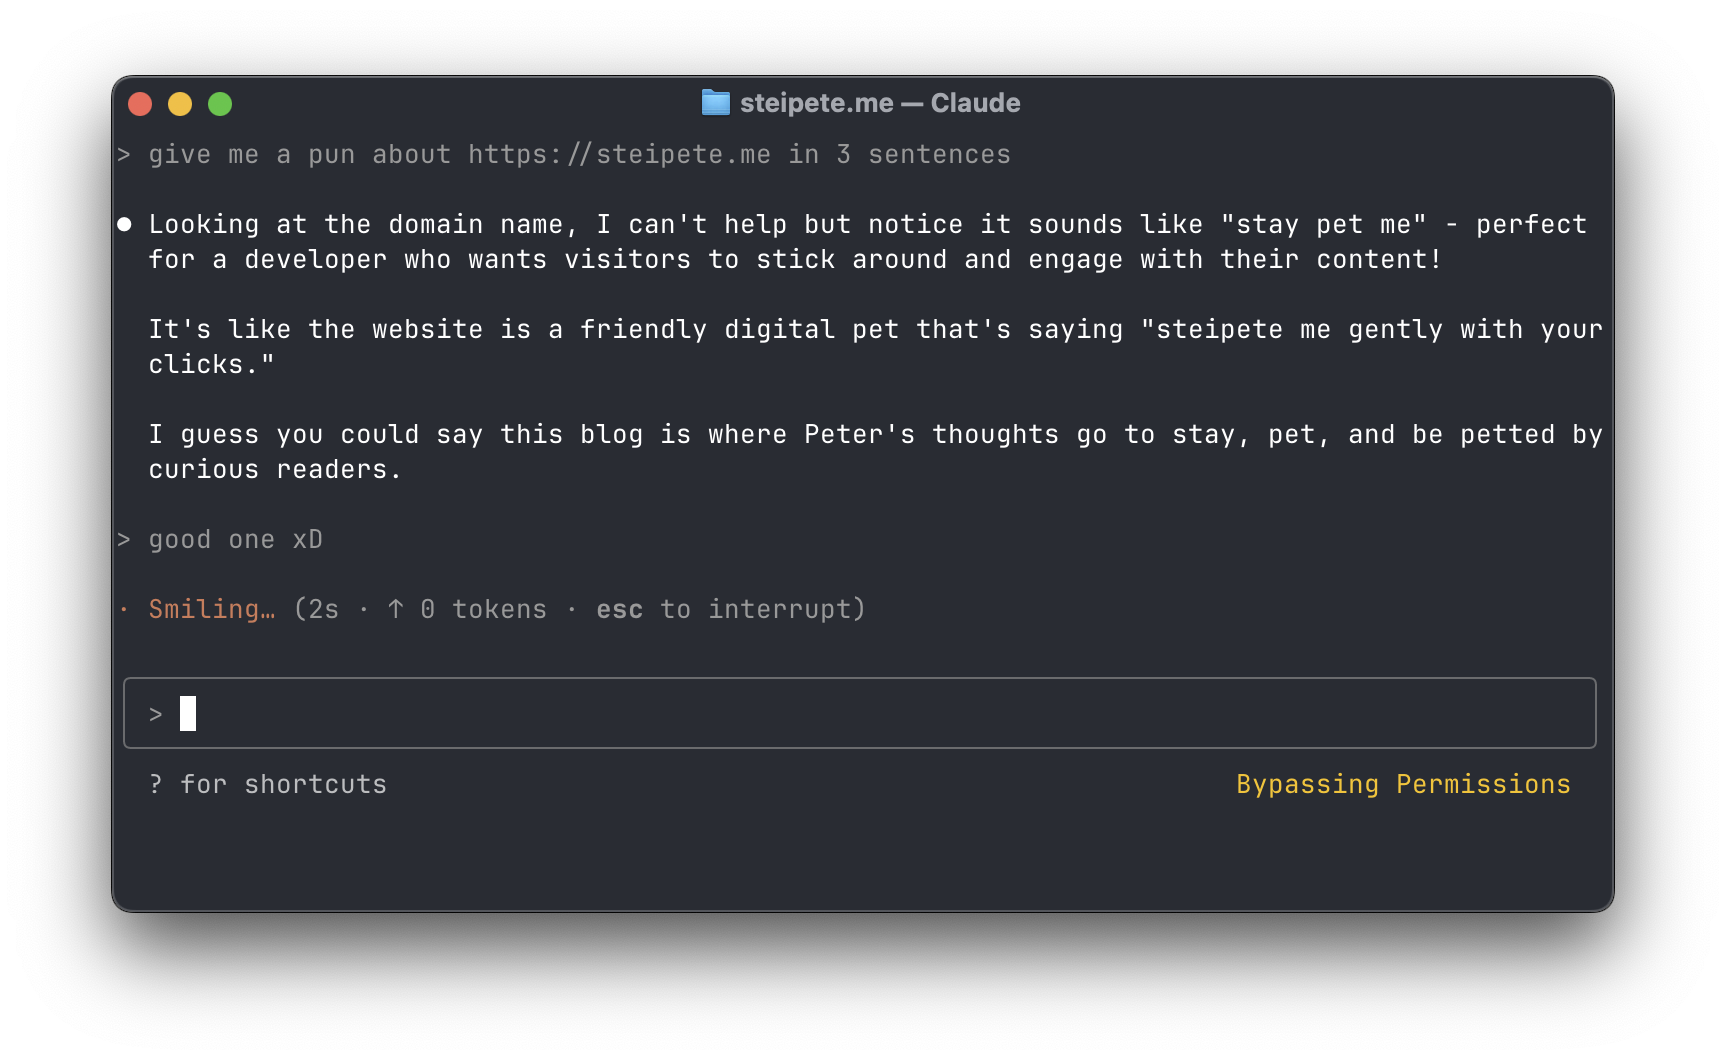The image size is (1726, 1060).
Task: Click 'esc to interrupt' to stop generation
Action: point(730,608)
